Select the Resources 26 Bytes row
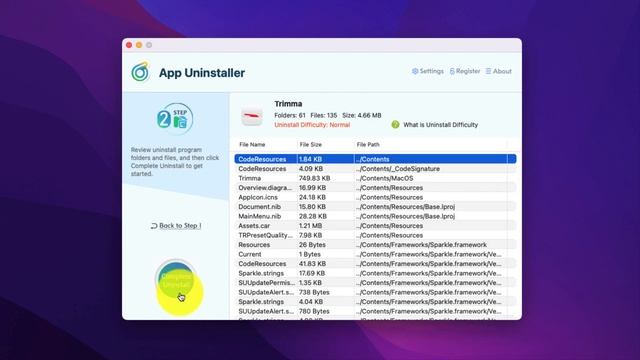The height and width of the screenshot is (360, 640). (375, 244)
